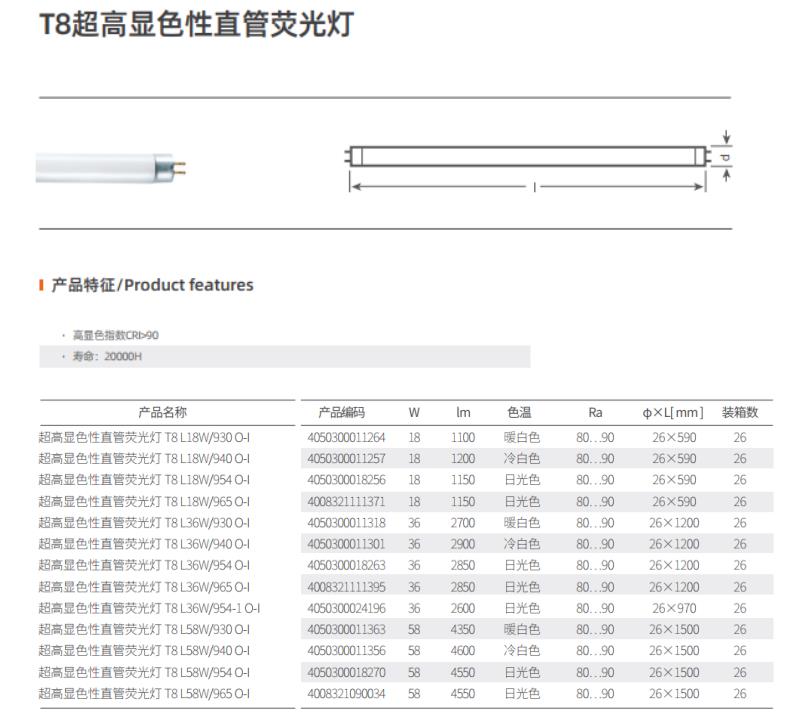Viewport: 792px width, 720px height.
Task: Select the page title T8超高显色性直管荧光灯
Action: [195, 26]
